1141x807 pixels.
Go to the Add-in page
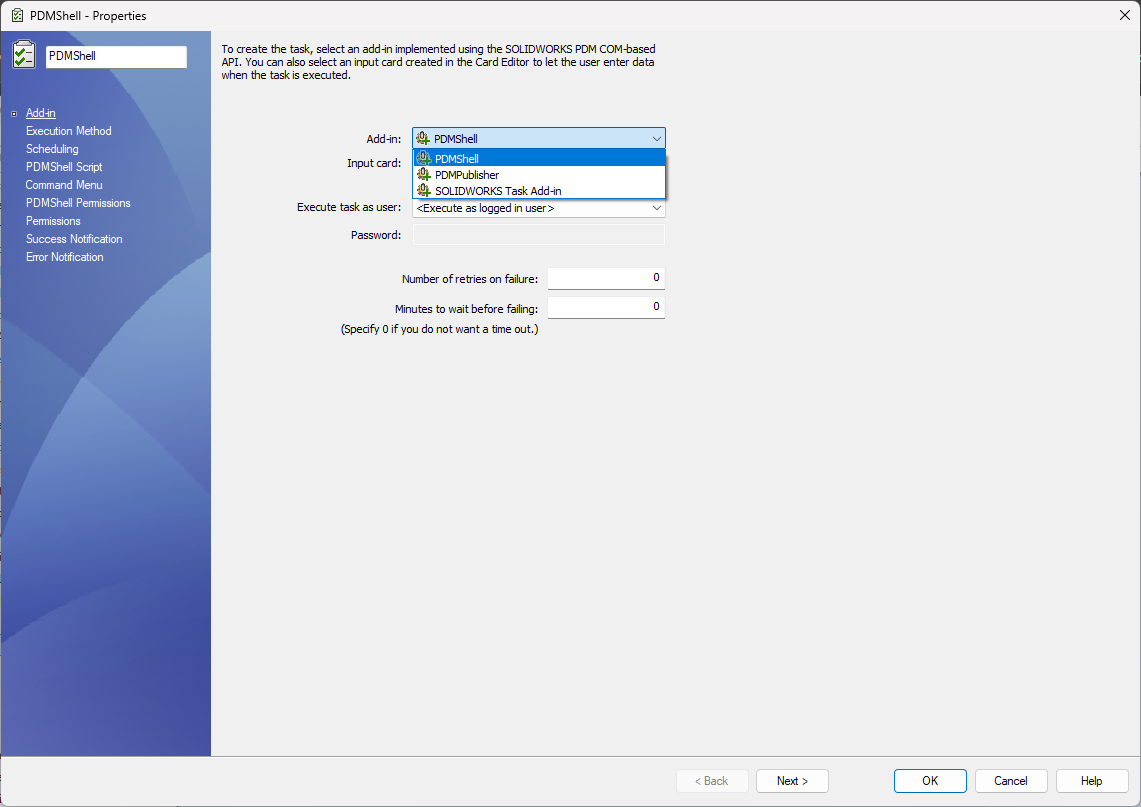point(41,113)
